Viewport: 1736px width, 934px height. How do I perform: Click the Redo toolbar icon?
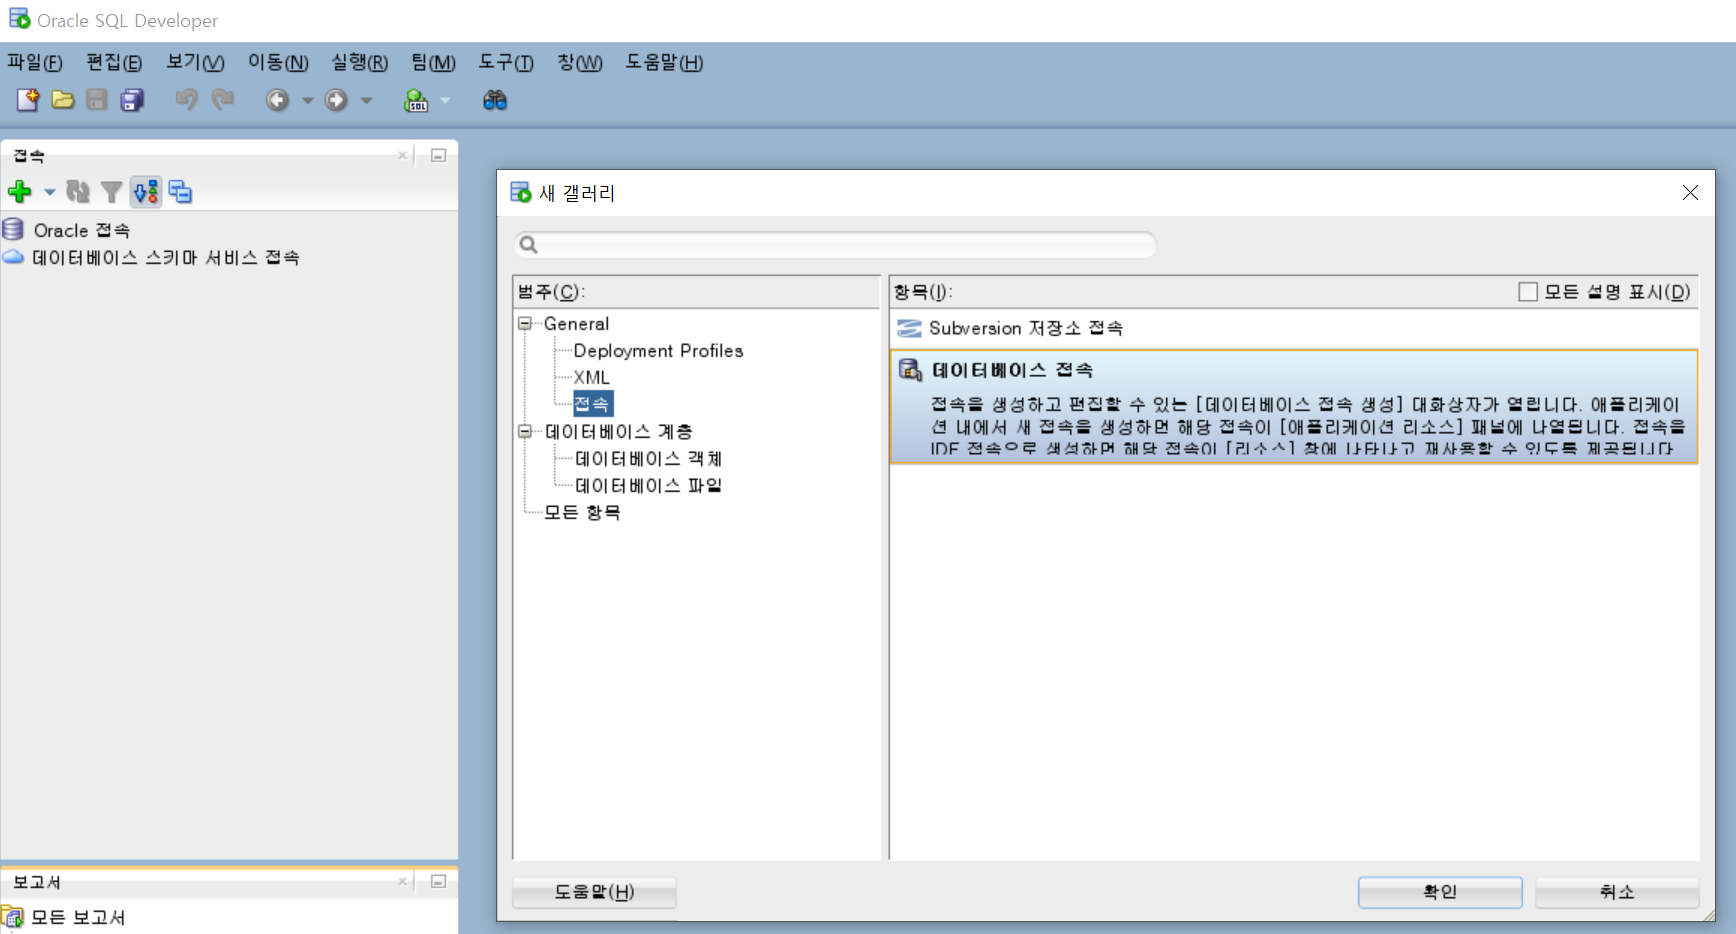pos(222,100)
